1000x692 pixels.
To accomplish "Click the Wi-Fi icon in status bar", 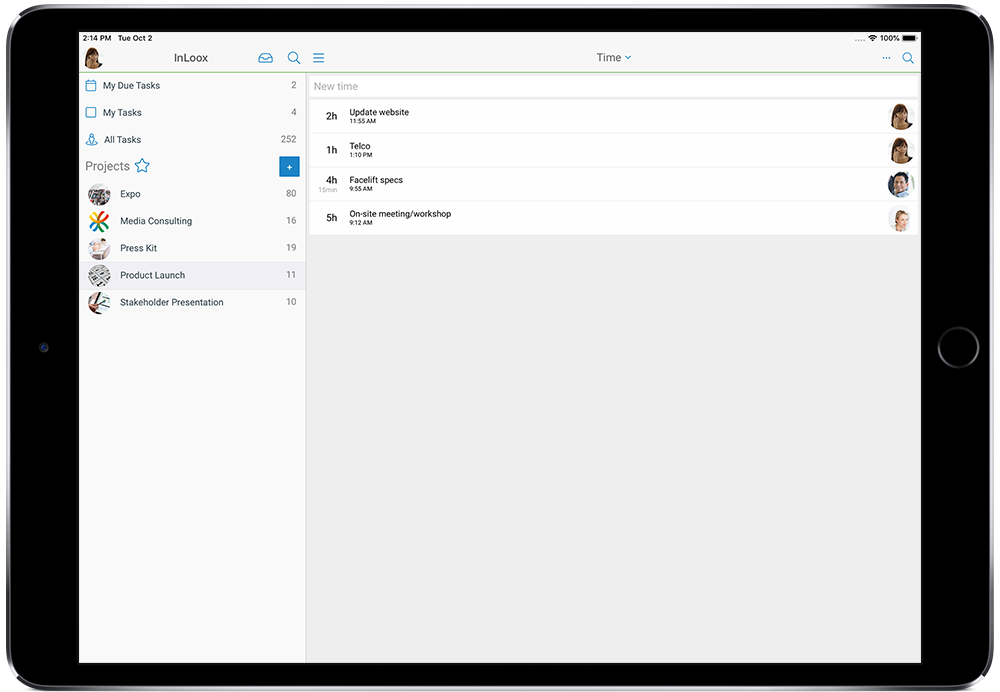I will (872, 38).
